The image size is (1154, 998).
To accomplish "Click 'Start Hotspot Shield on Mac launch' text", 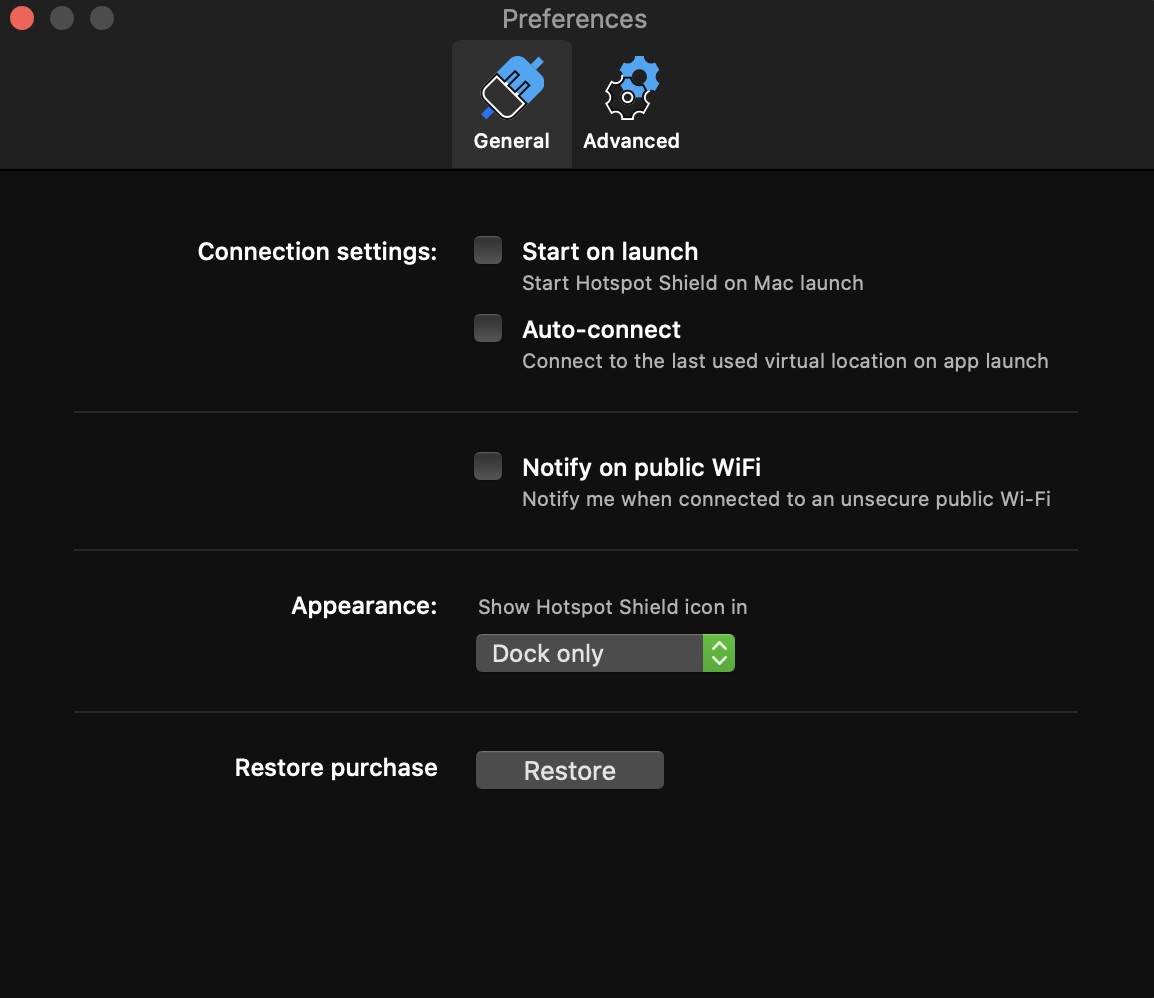I will tap(693, 283).
